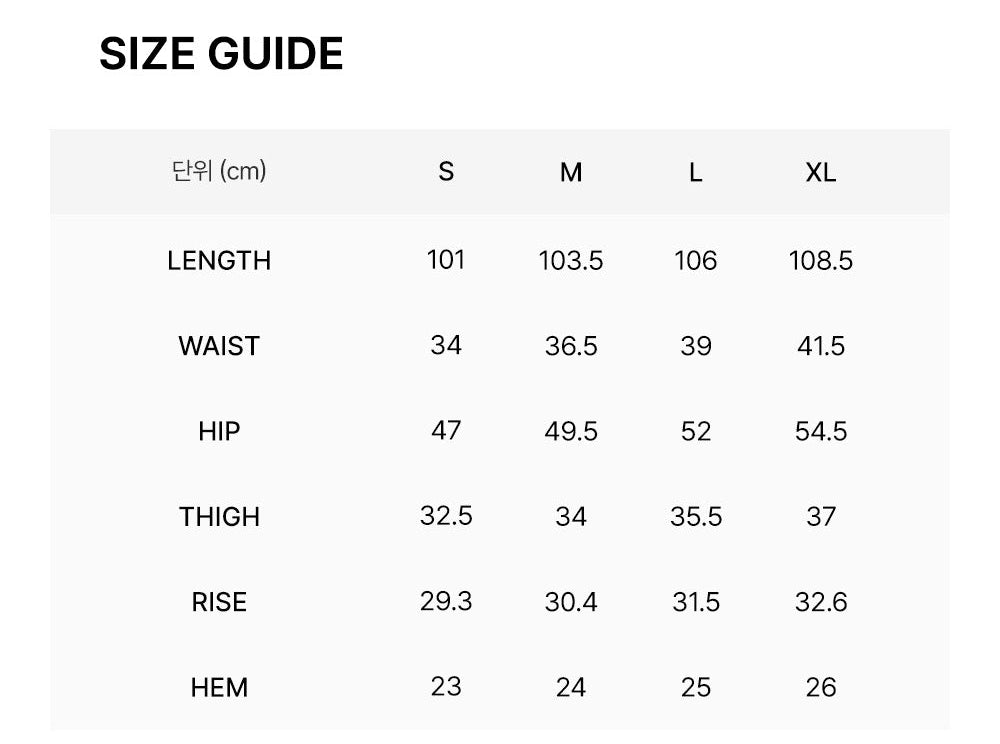Click the HIP row label
Screen dimensions: 1000x744
click(219, 432)
